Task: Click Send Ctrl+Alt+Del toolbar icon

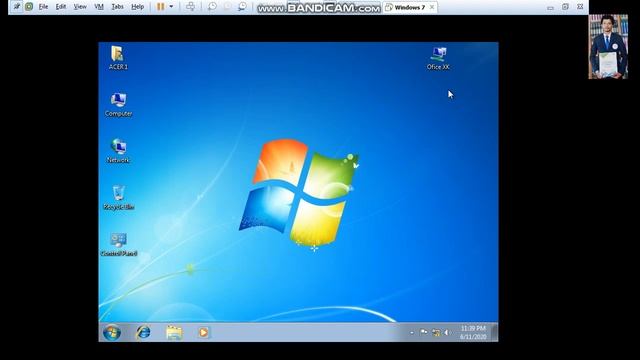Action: [190, 7]
